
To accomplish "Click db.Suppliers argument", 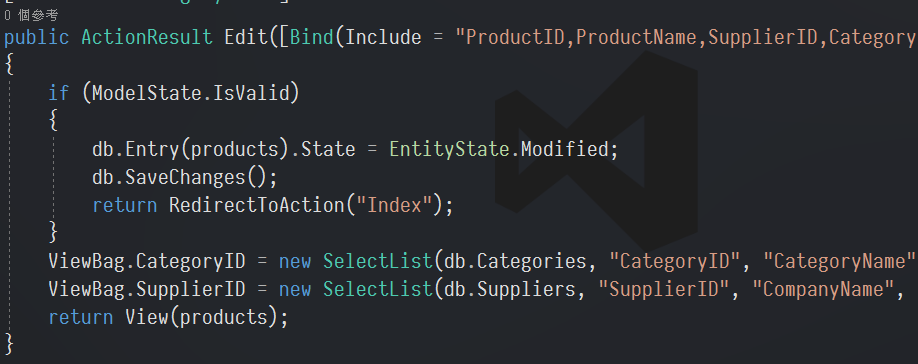I will click(x=510, y=289).
